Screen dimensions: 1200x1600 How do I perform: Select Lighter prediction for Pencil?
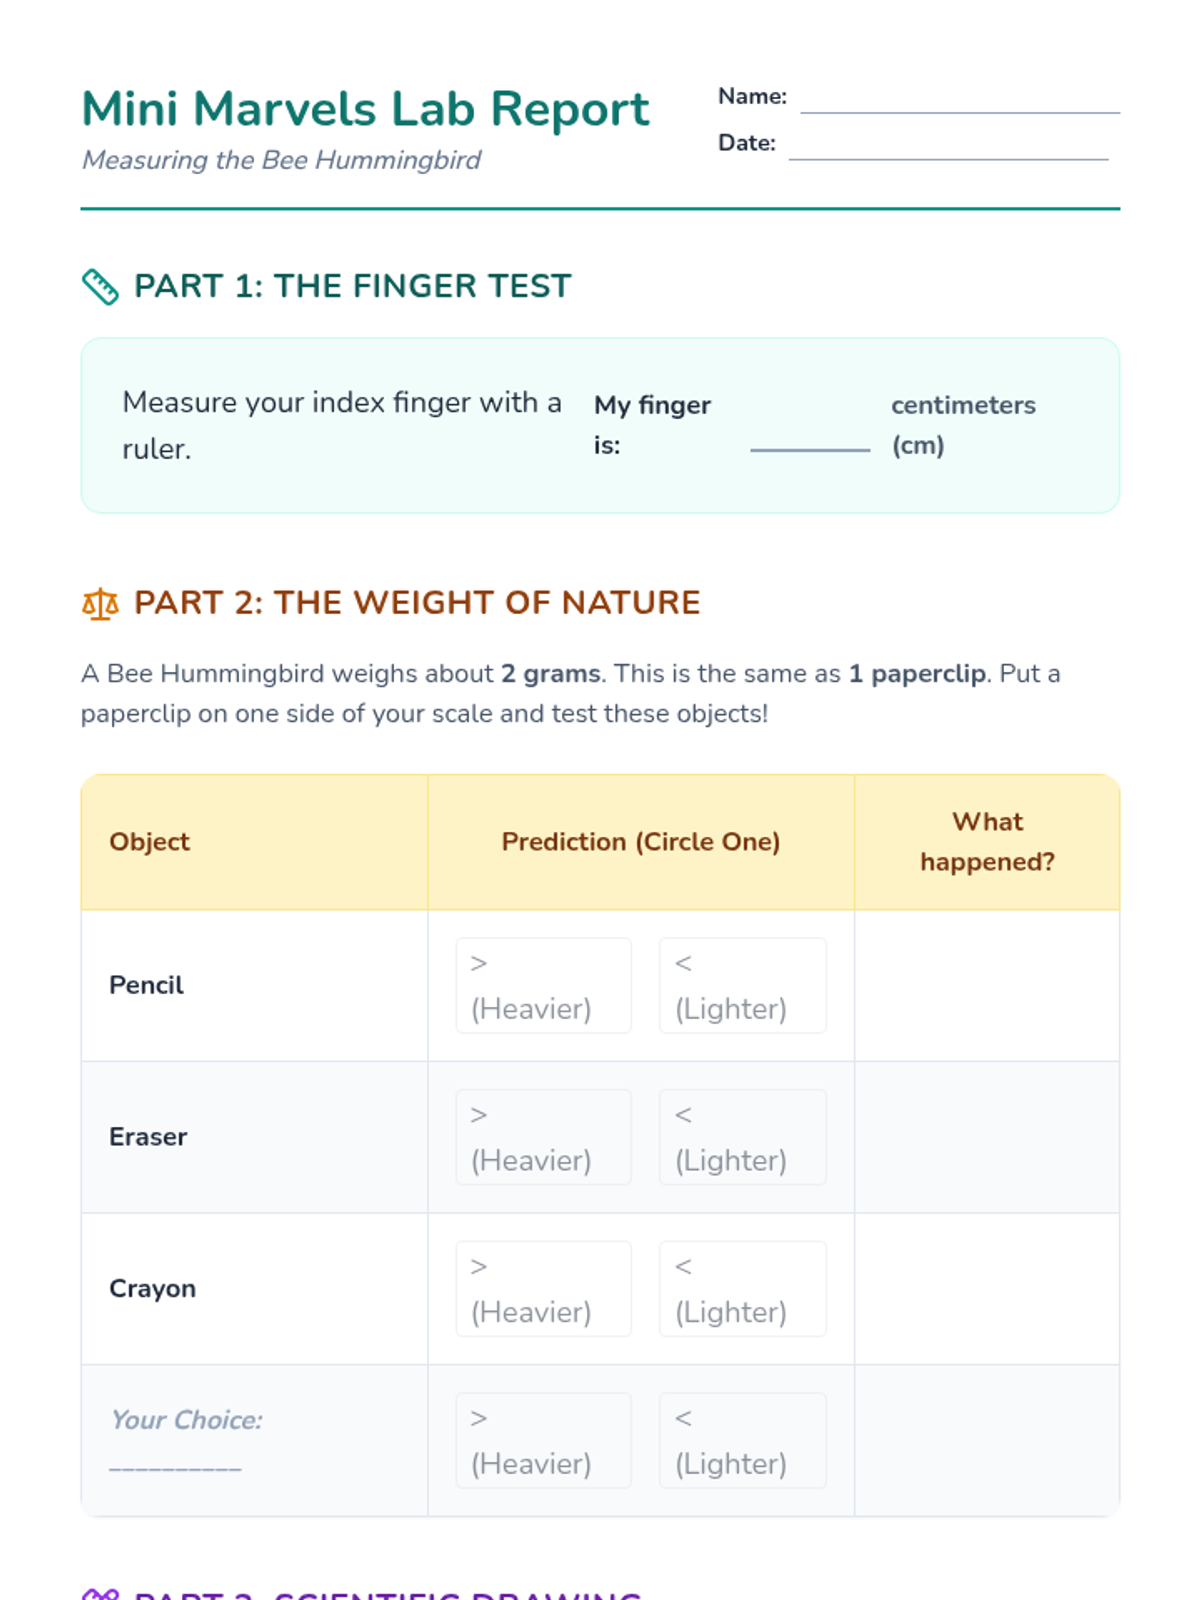coord(743,986)
